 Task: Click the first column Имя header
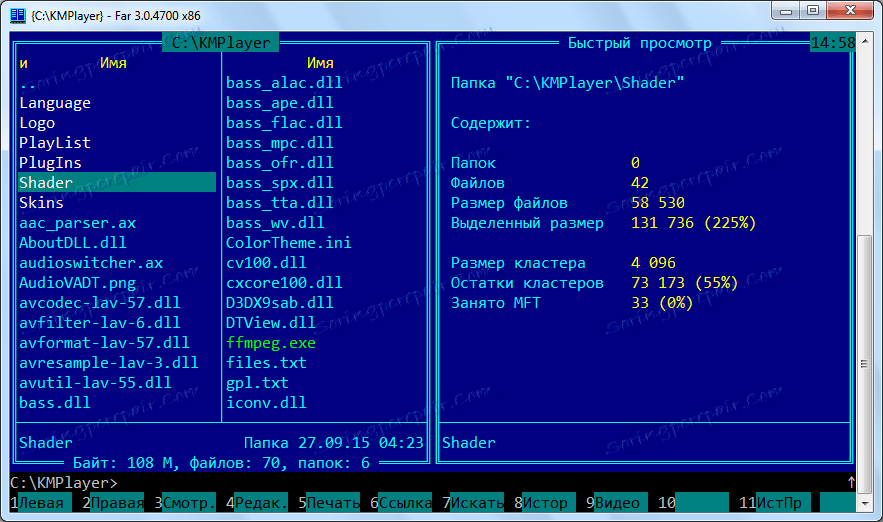113,63
